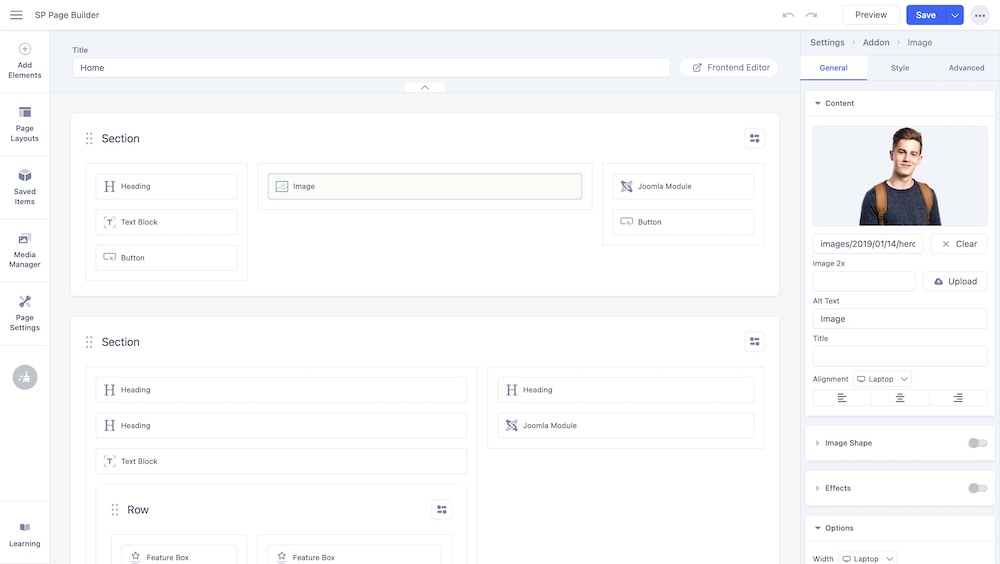Open Width device dropdown (Laptop)
Image resolution: width=1000 pixels, height=564 pixels.
[868, 558]
